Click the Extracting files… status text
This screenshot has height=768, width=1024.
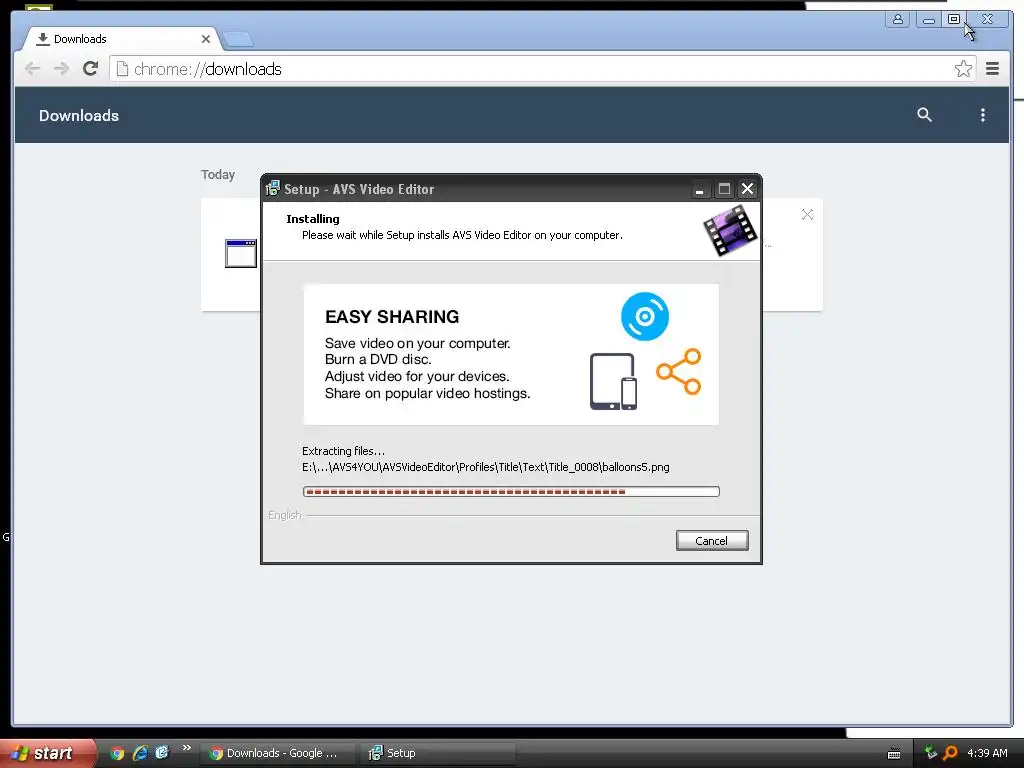coord(344,451)
